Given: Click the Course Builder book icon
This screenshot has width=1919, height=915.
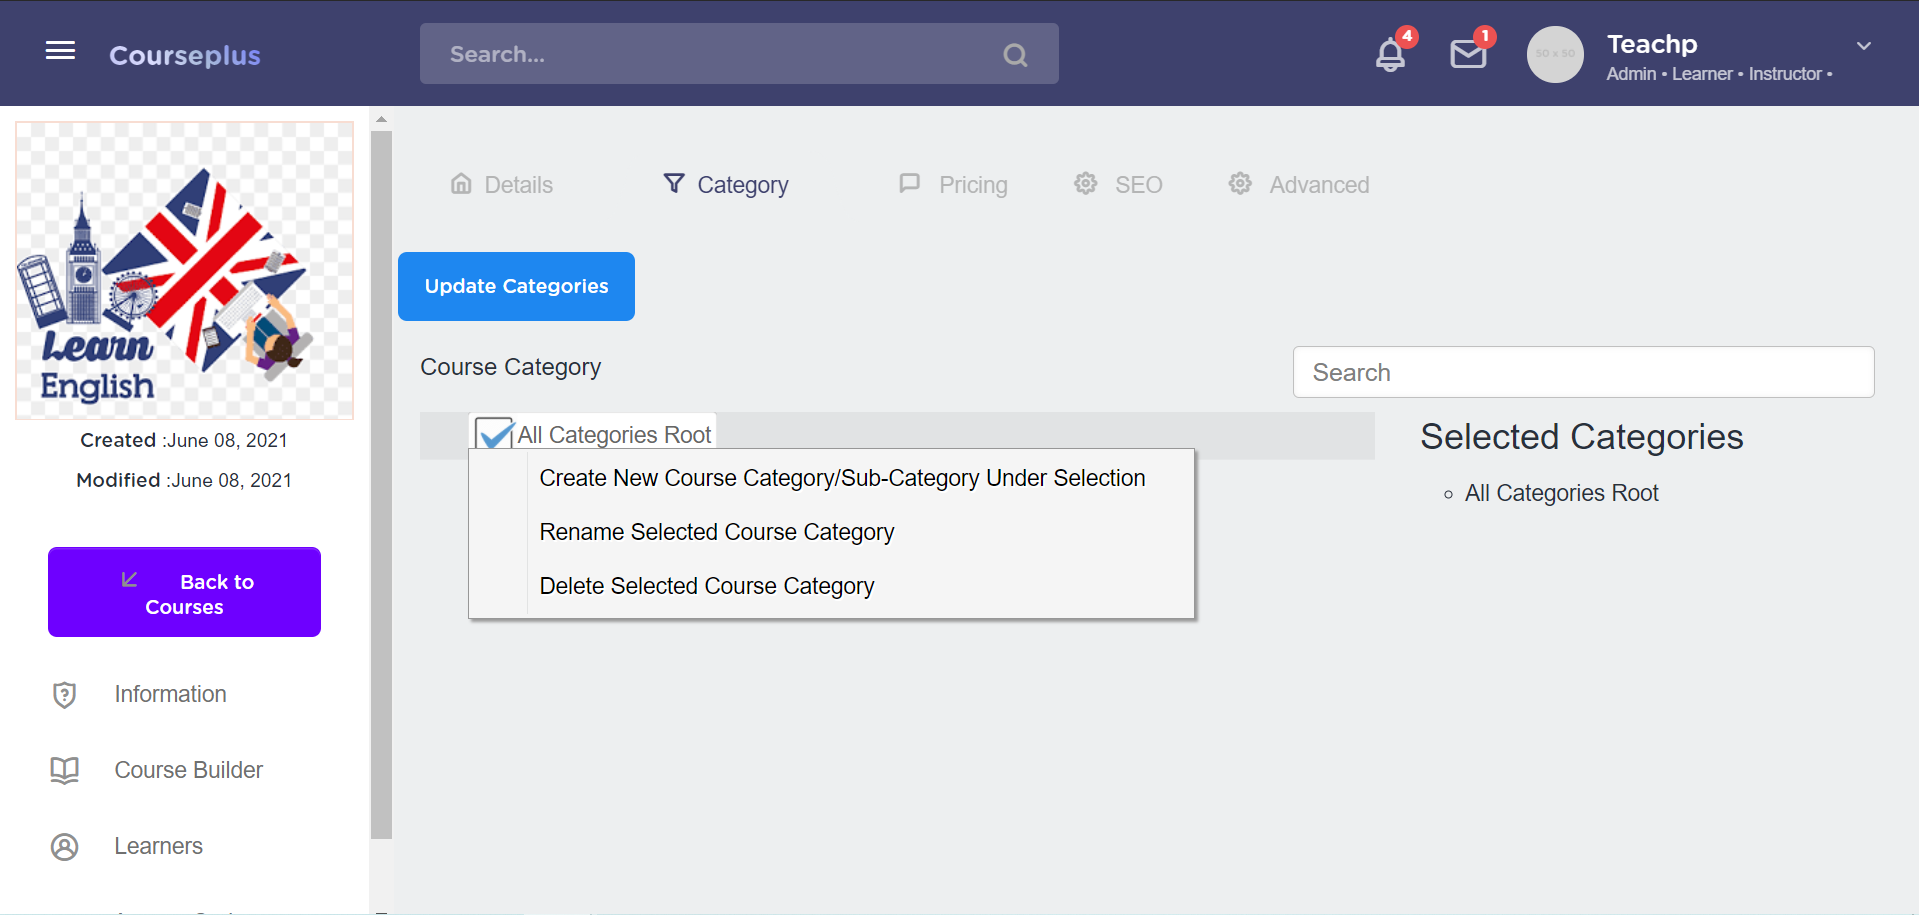Looking at the screenshot, I should click(x=65, y=770).
